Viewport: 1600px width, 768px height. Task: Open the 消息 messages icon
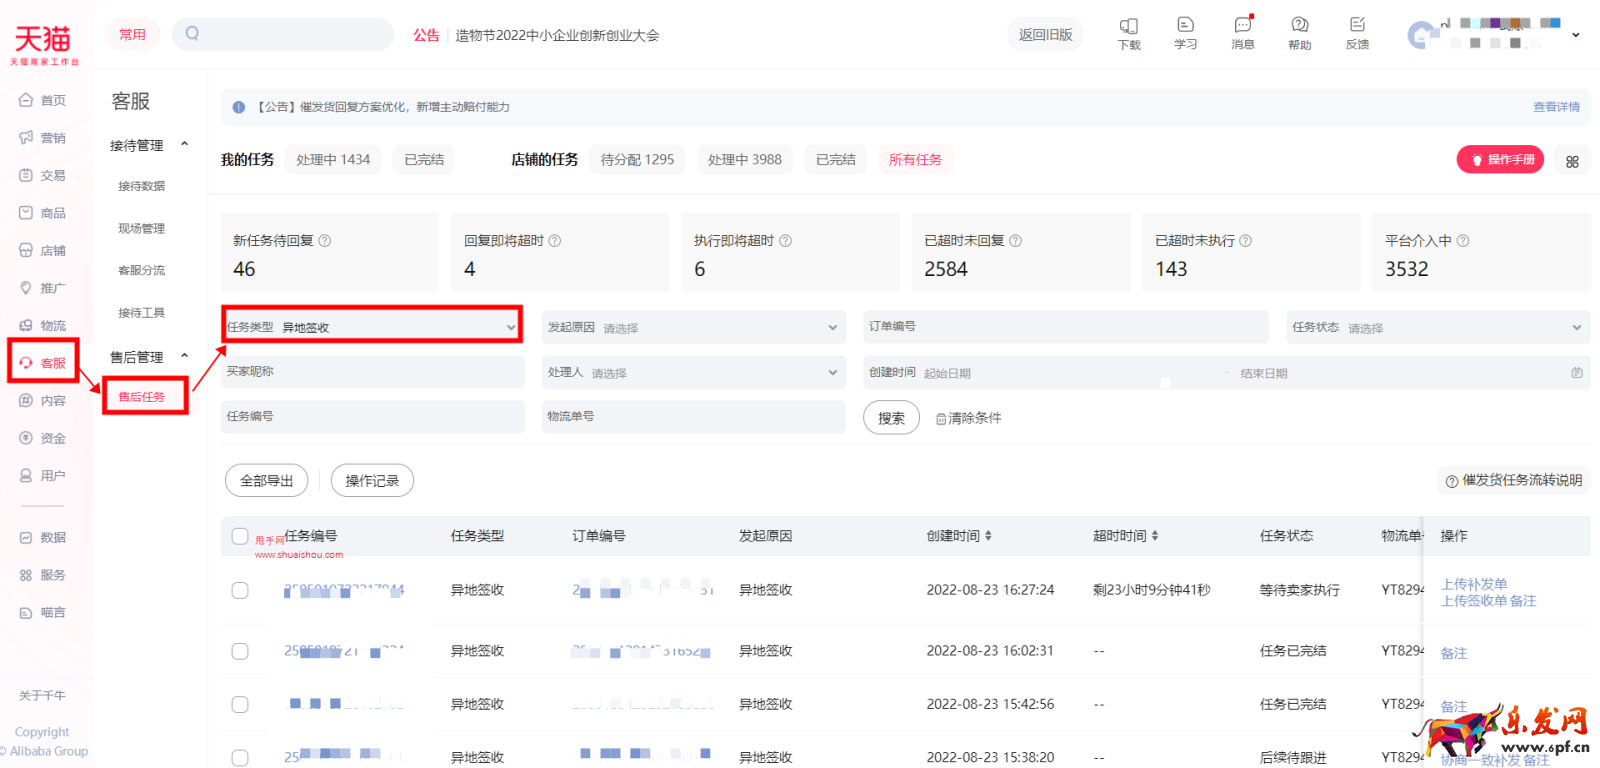coord(1243,33)
